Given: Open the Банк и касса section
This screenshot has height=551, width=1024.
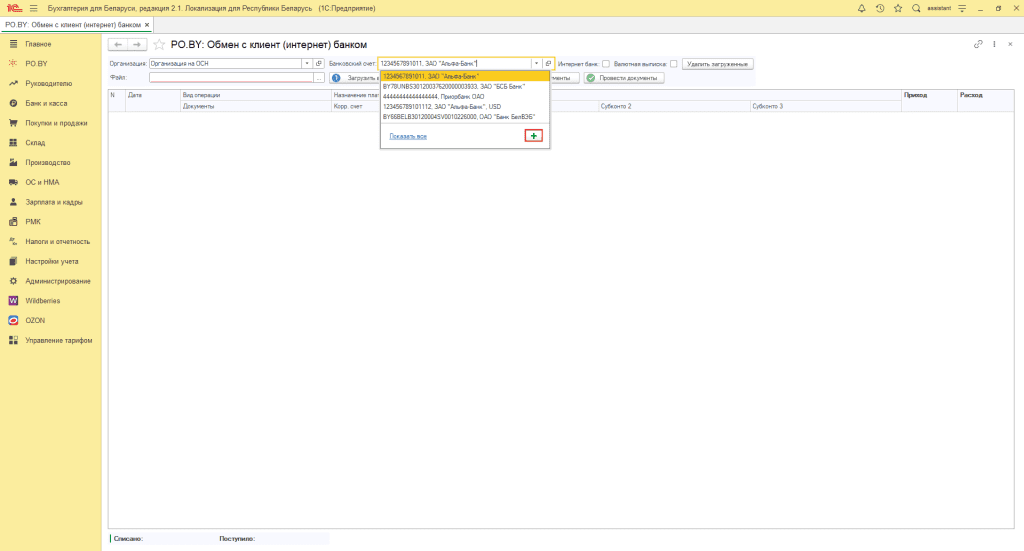Looking at the screenshot, I should (x=45, y=103).
